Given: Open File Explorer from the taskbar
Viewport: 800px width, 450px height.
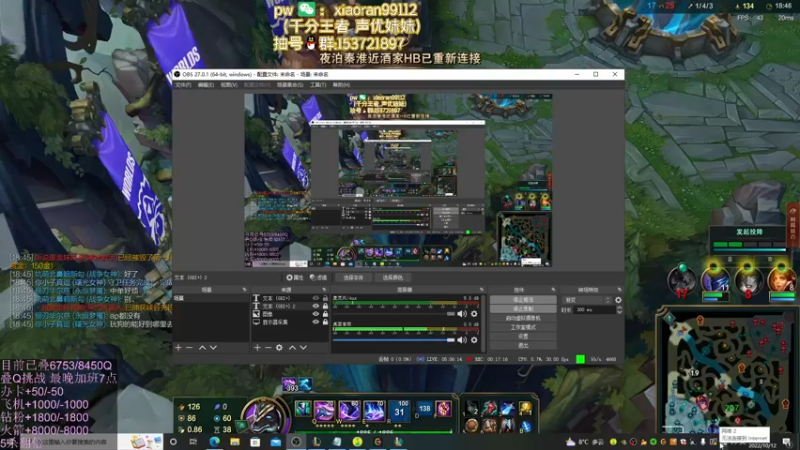Looking at the screenshot, I should point(235,441).
